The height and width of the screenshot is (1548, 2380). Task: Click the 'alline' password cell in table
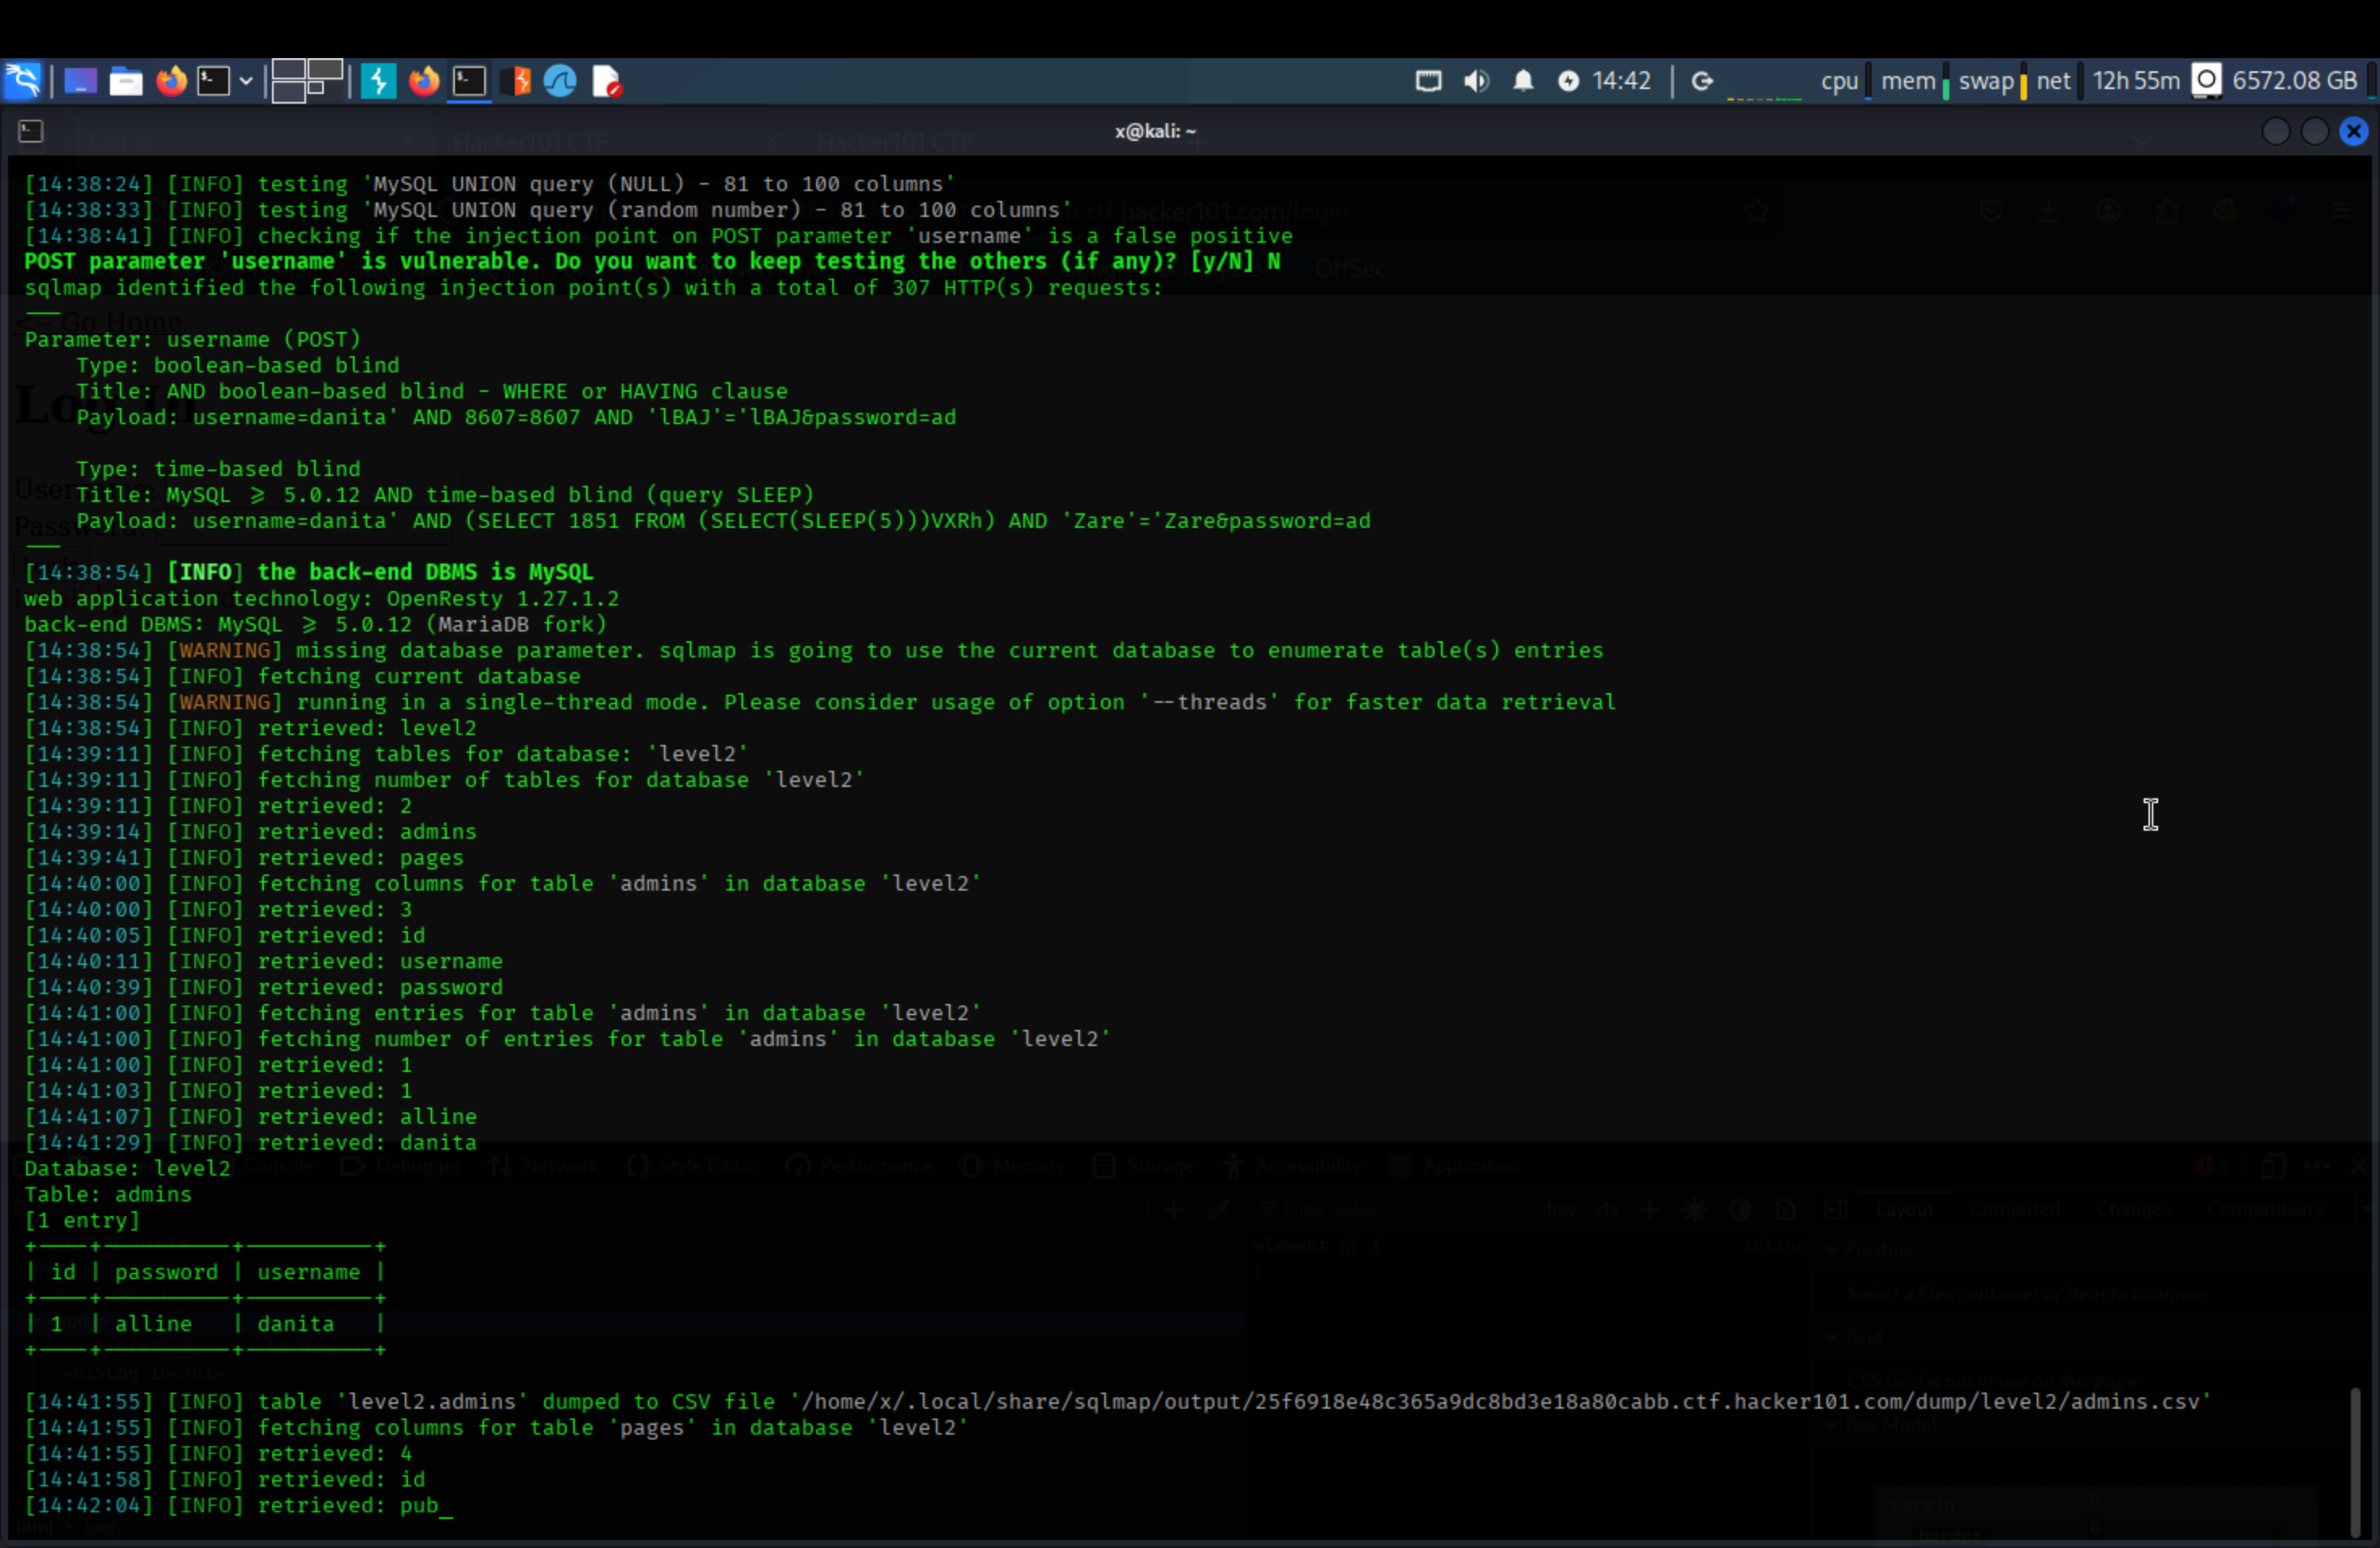[x=153, y=1324]
